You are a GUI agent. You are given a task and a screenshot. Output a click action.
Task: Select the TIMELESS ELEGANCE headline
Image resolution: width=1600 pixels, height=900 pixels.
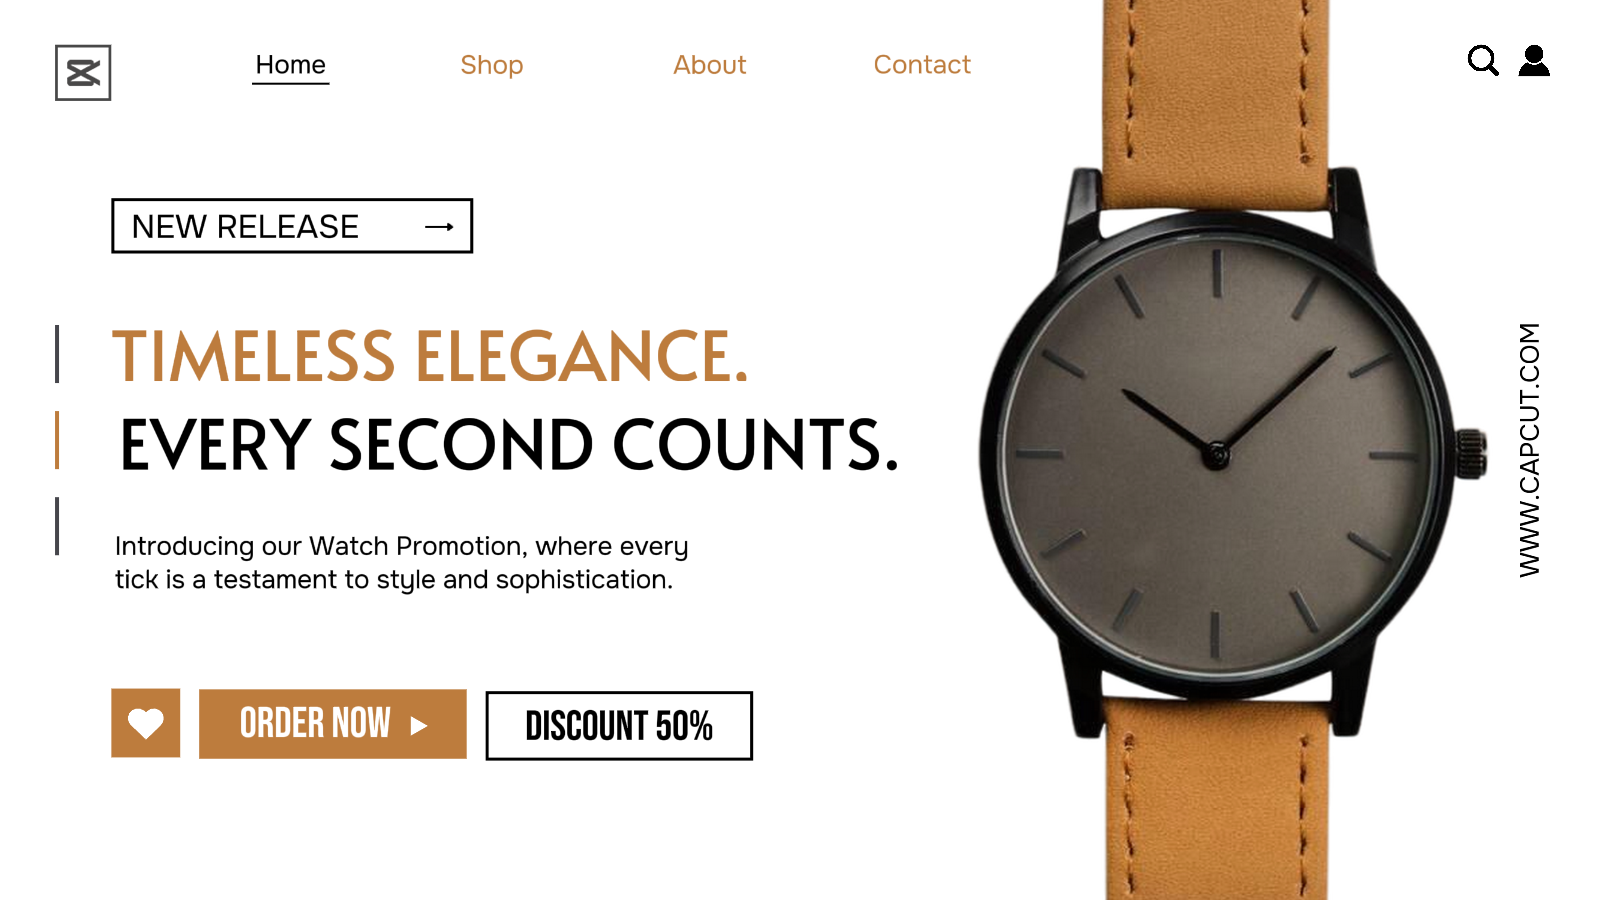tap(430, 356)
